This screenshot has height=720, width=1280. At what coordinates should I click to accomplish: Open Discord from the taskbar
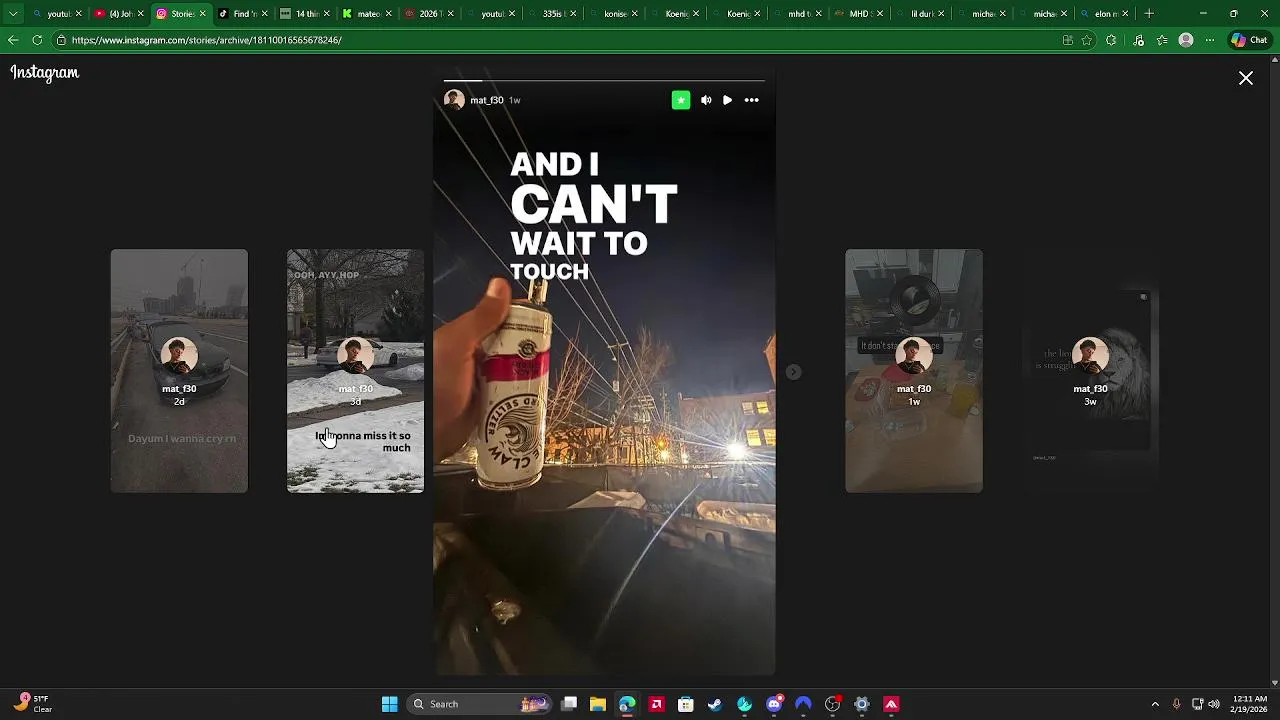(774, 704)
